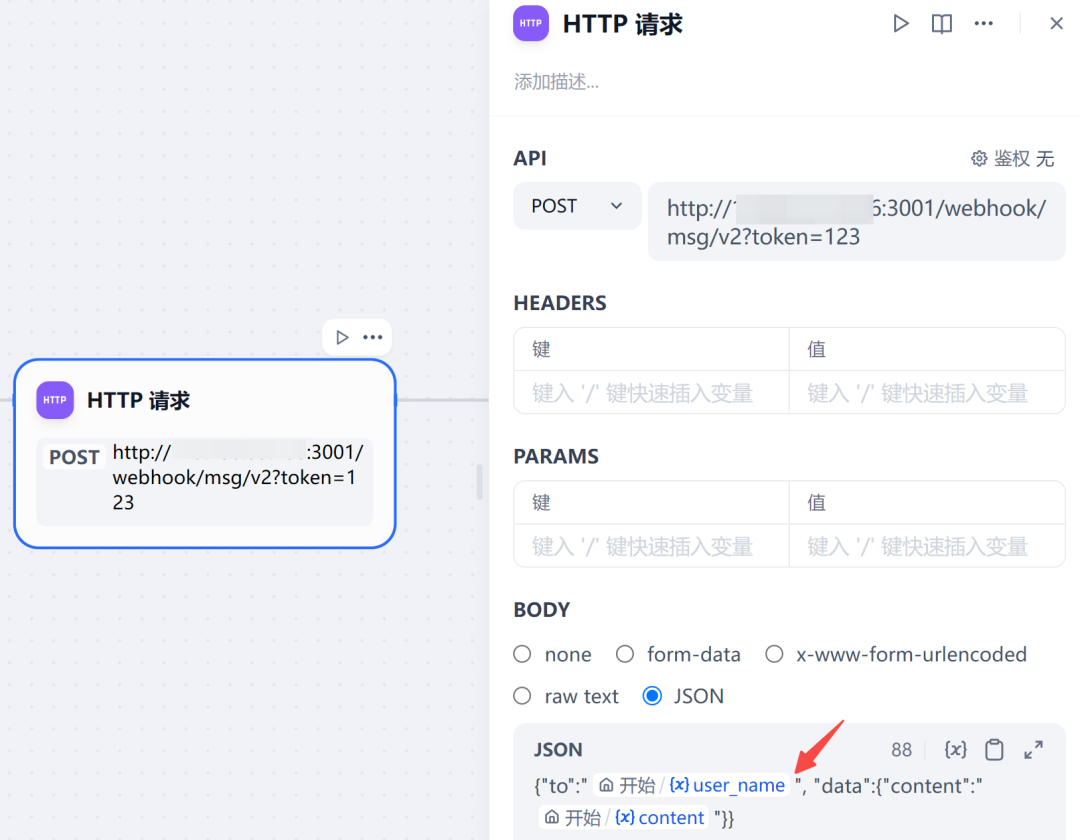1080x840 pixels.
Task: Open panel more options ellipsis
Action: coord(984,24)
